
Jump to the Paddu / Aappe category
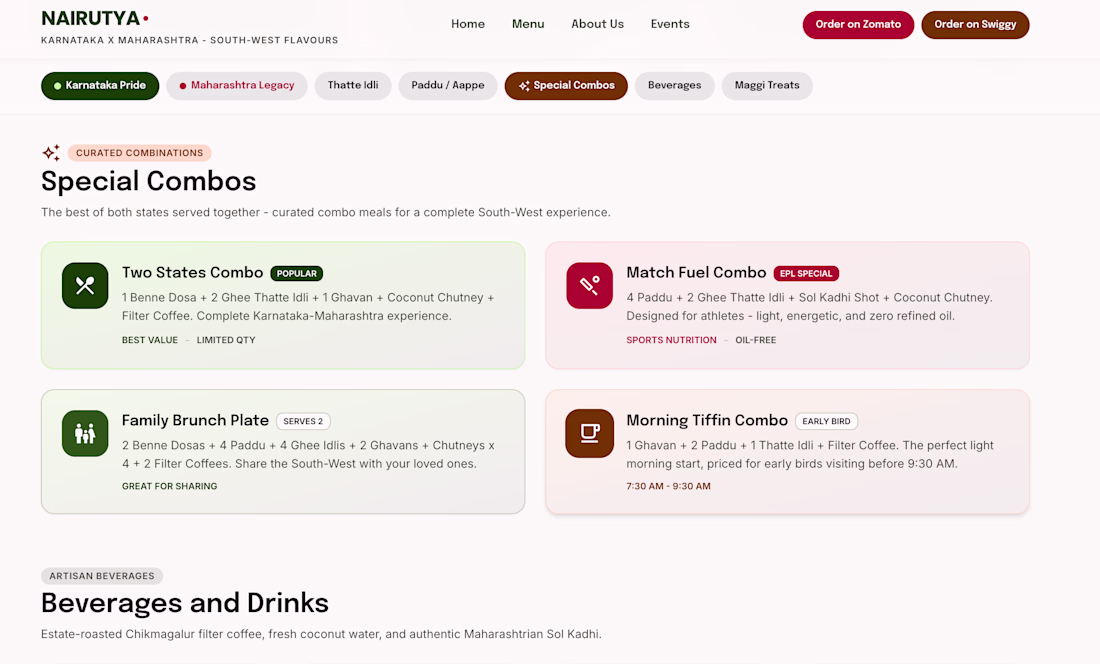click(x=448, y=86)
